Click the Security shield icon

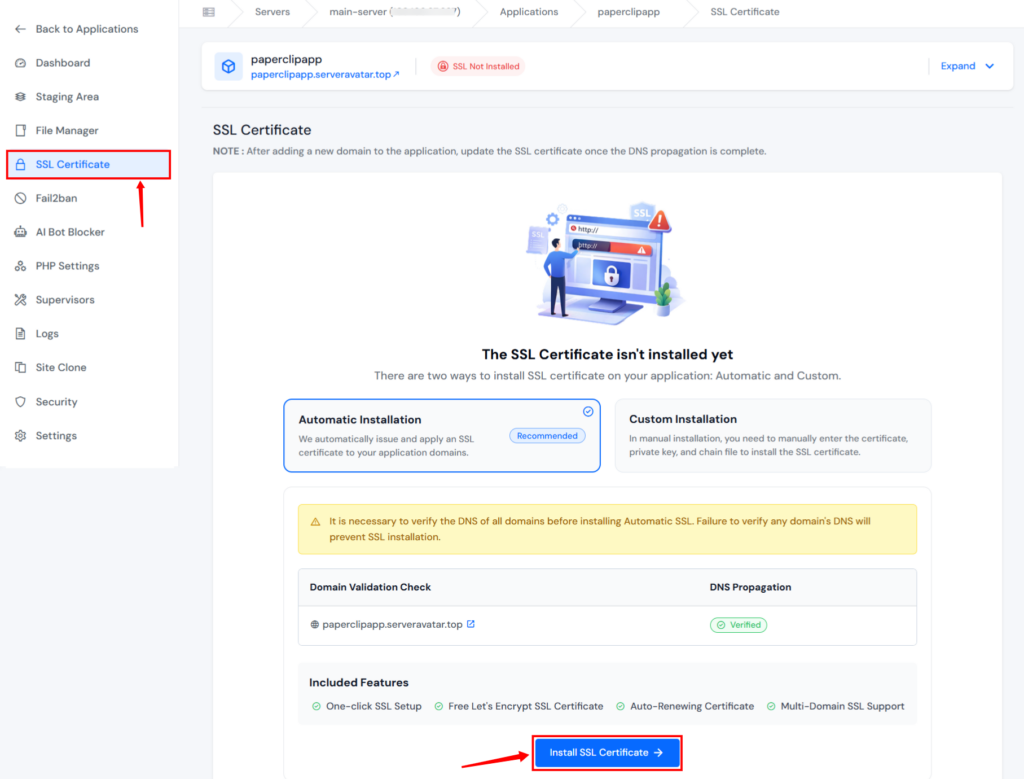21,402
